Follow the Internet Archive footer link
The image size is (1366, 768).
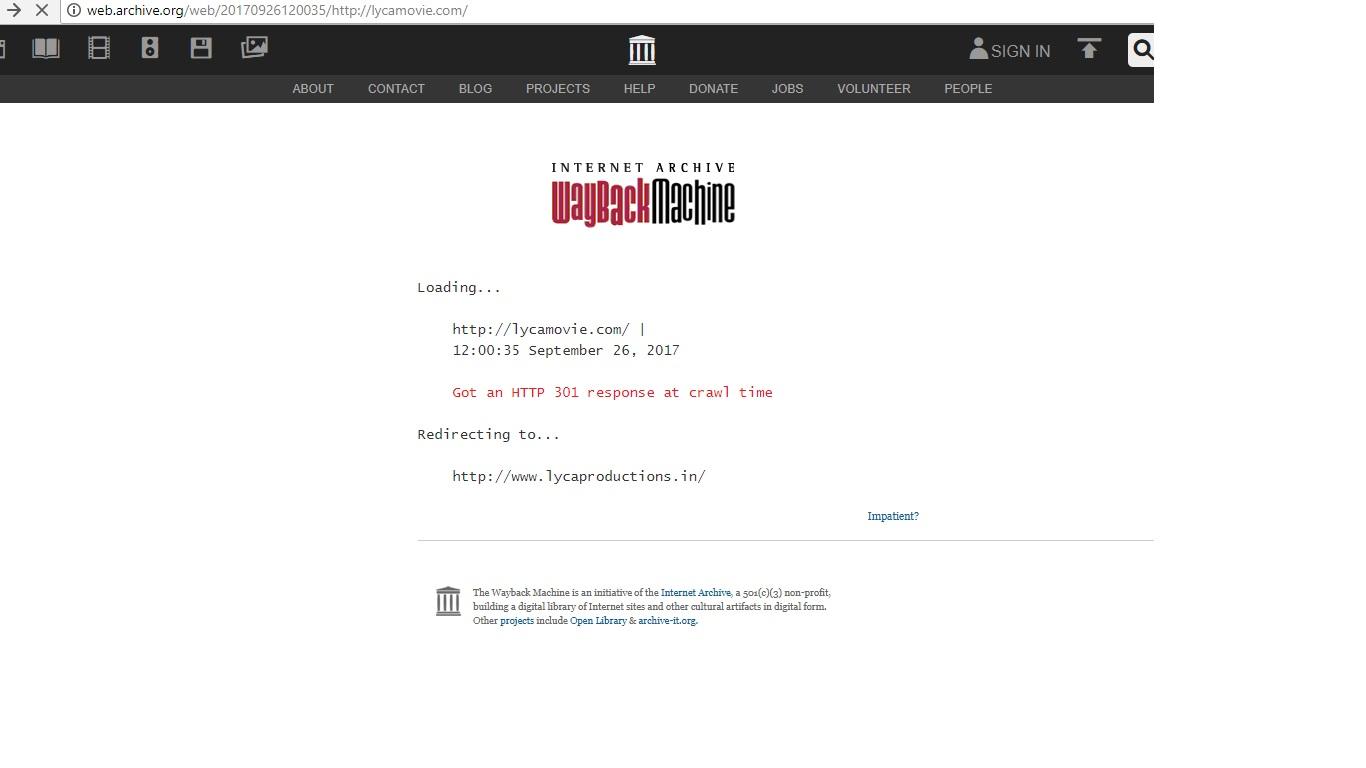(695, 593)
